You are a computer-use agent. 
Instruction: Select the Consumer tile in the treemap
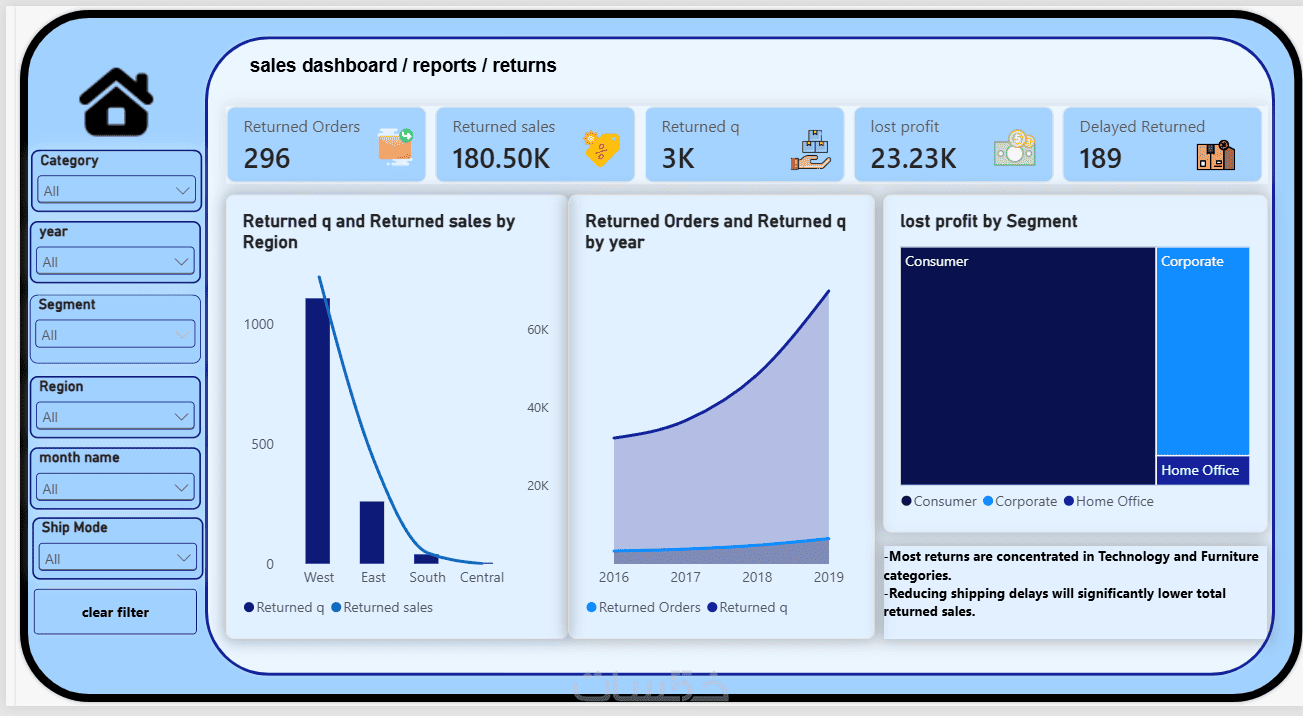click(x=1028, y=366)
